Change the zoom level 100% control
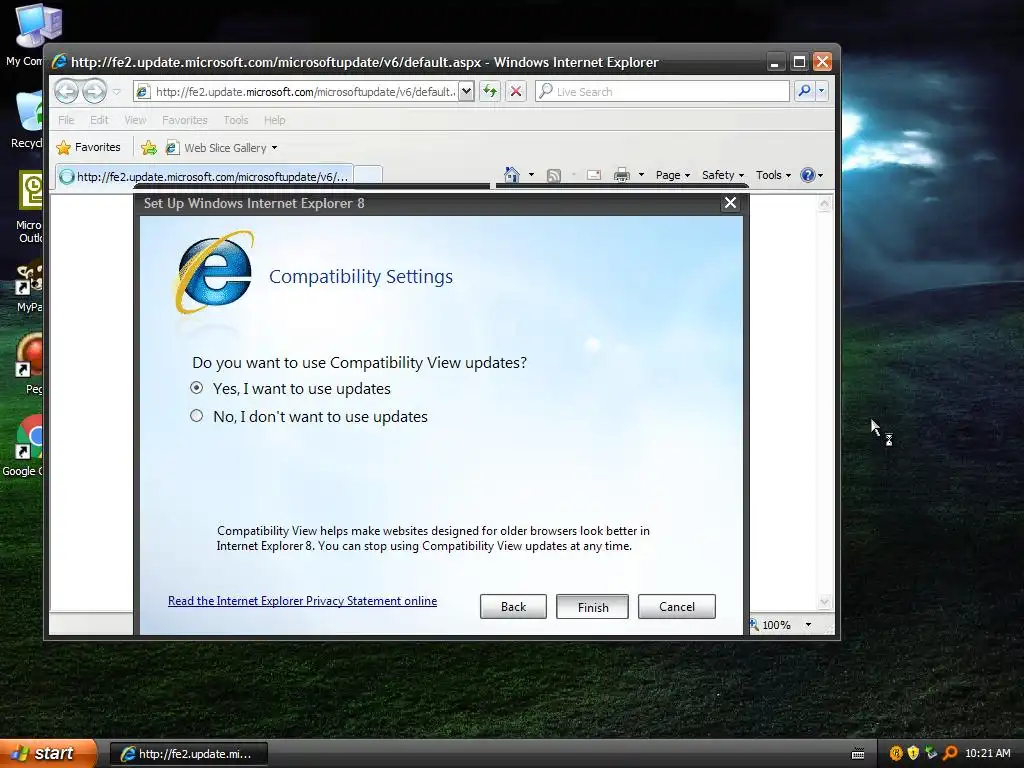The width and height of the screenshot is (1024, 768). coord(780,625)
